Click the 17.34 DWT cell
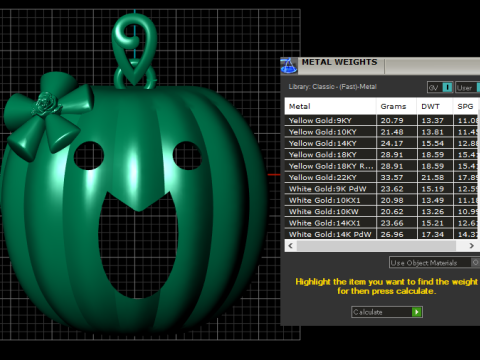Viewport: 480px width, 360px height. 435,234
